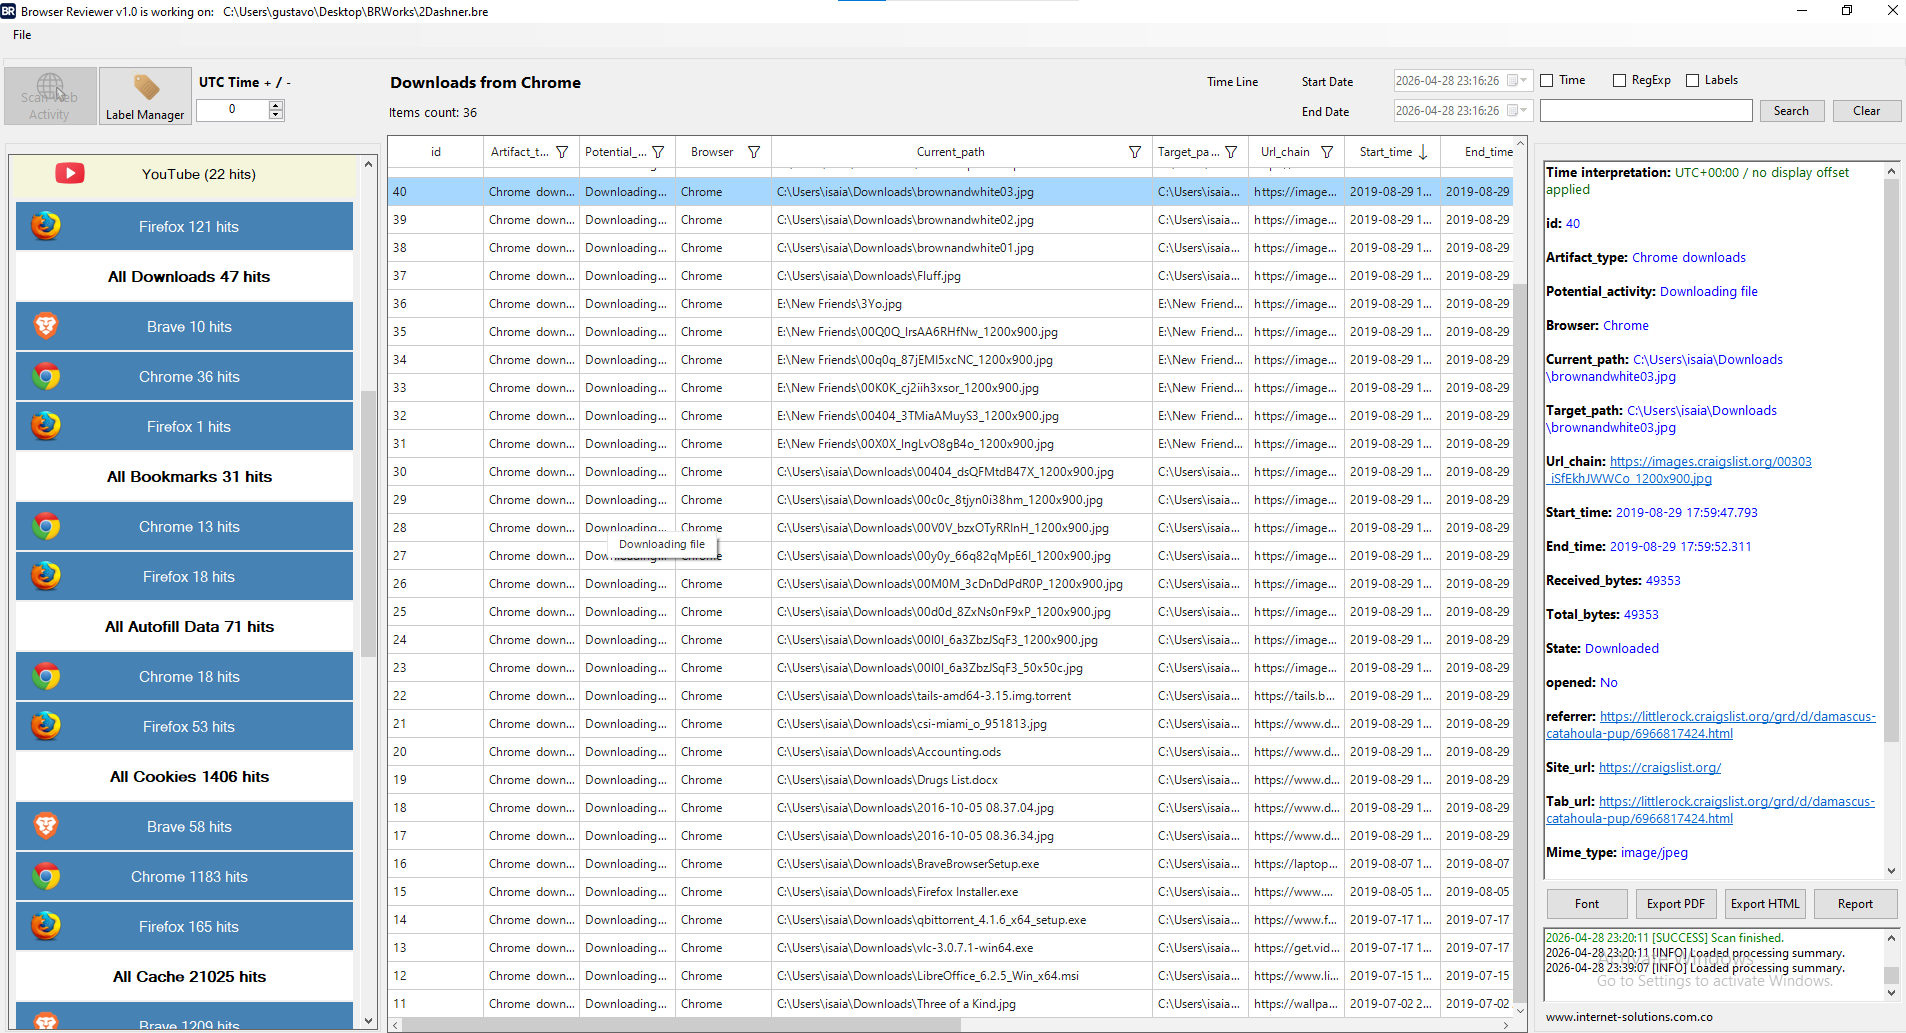Click the UTC offset number field
The width and height of the screenshot is (1906, 1033).
232,110
